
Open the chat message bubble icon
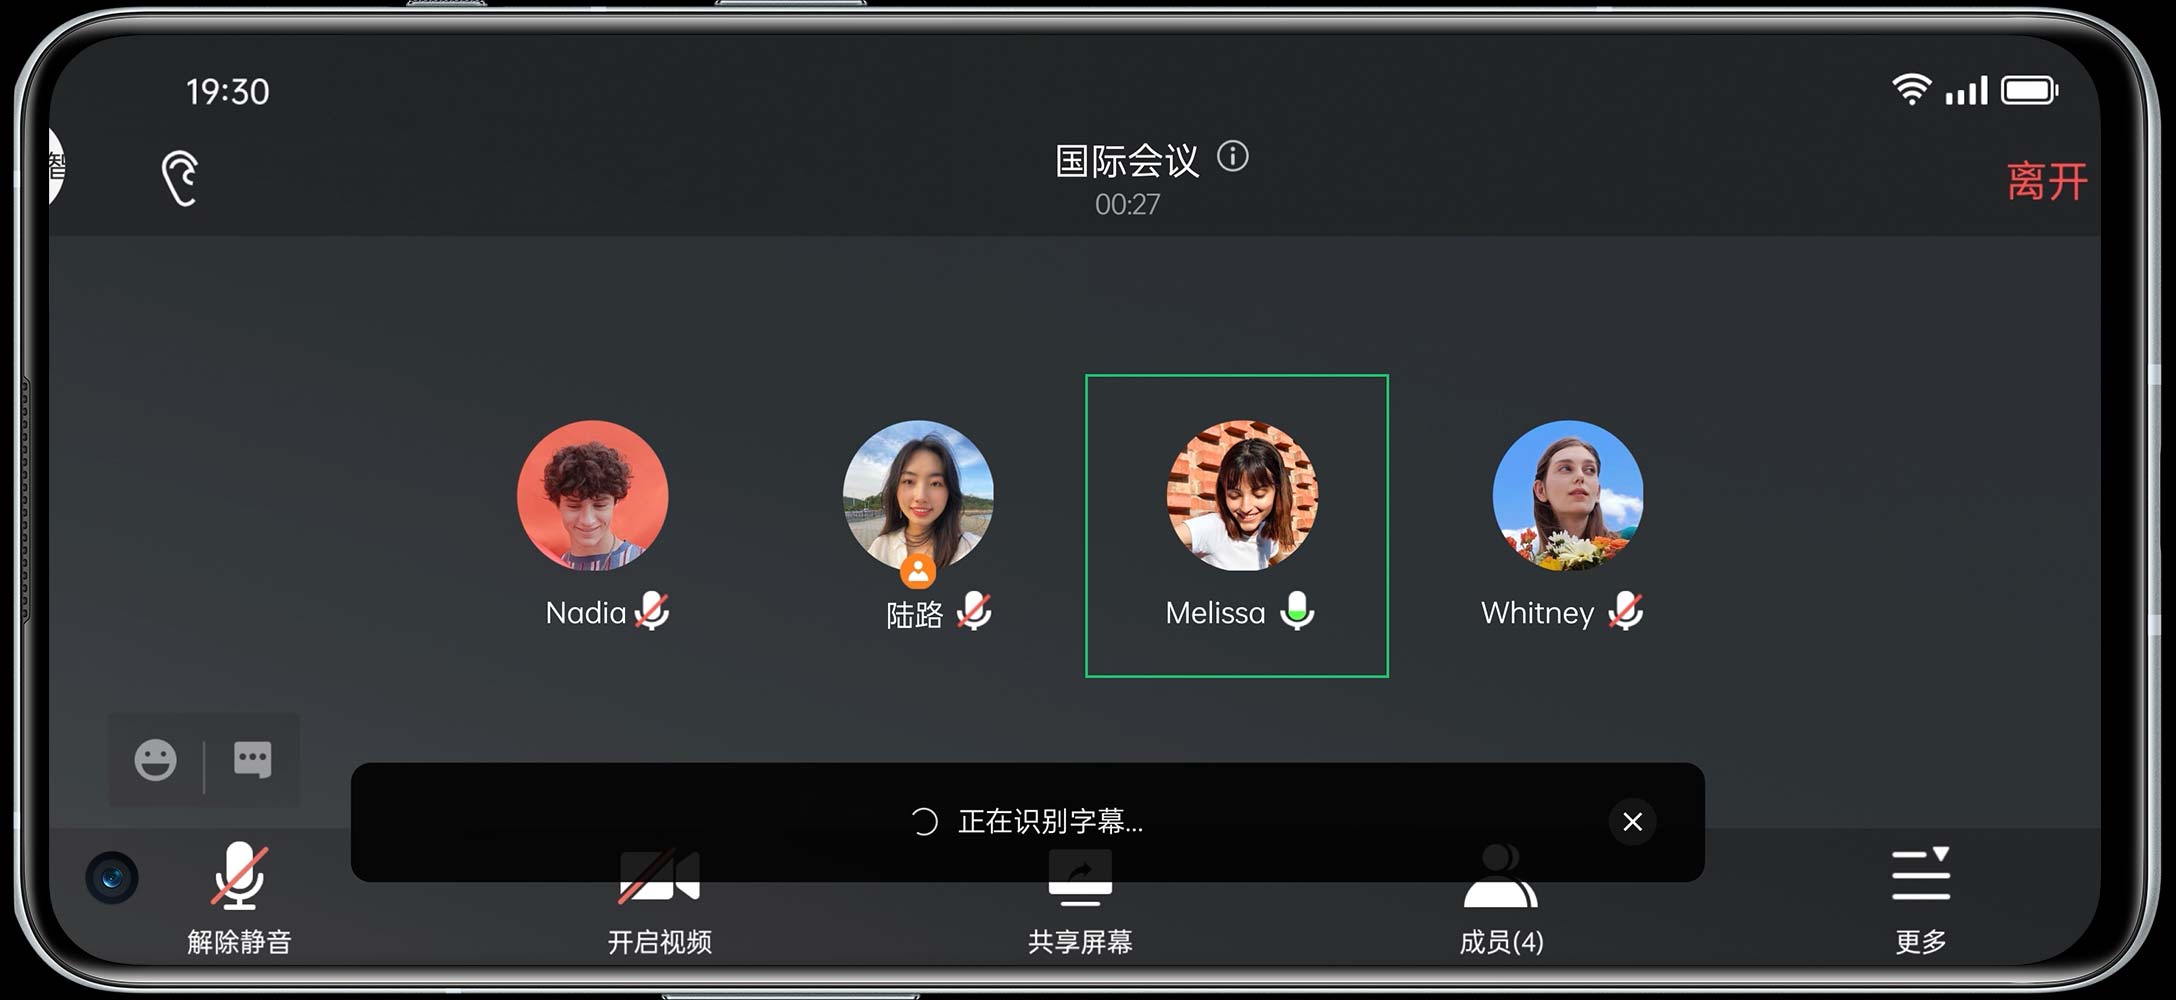(x=252, y=759)
